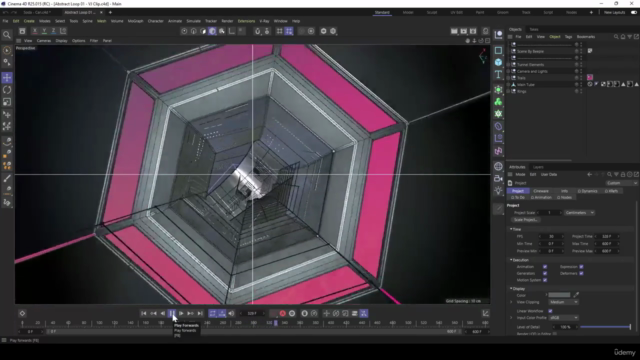Select the Scale tool in left toolbar
This screenshot has height=360, width=640.
tap(7, 102)
